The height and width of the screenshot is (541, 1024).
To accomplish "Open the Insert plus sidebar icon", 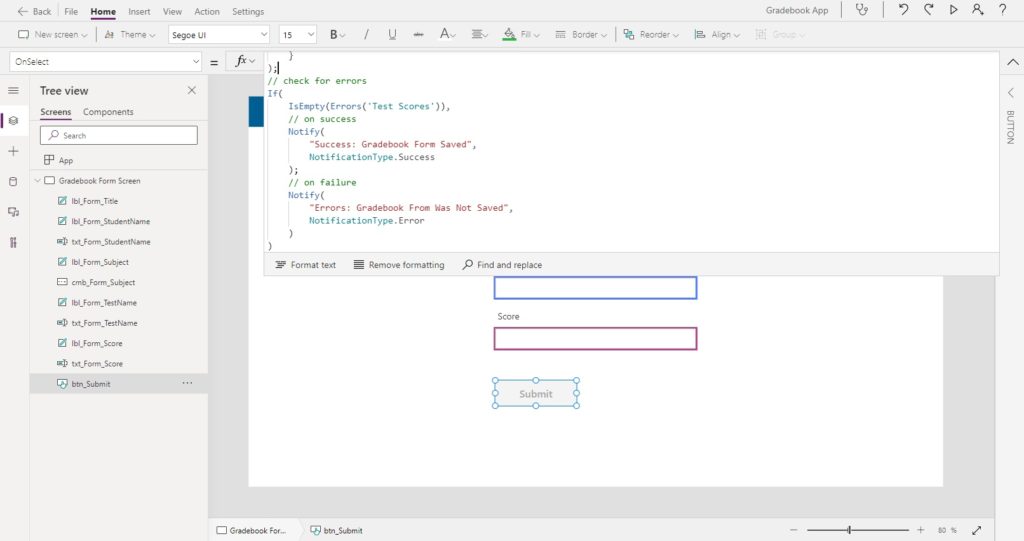I will click(x=13, y=151).
